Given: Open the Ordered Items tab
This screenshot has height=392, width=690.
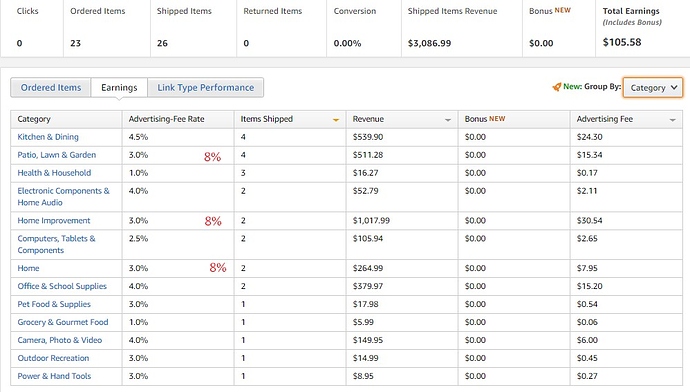Looking at the screenshot, I should tap(51, 88).
